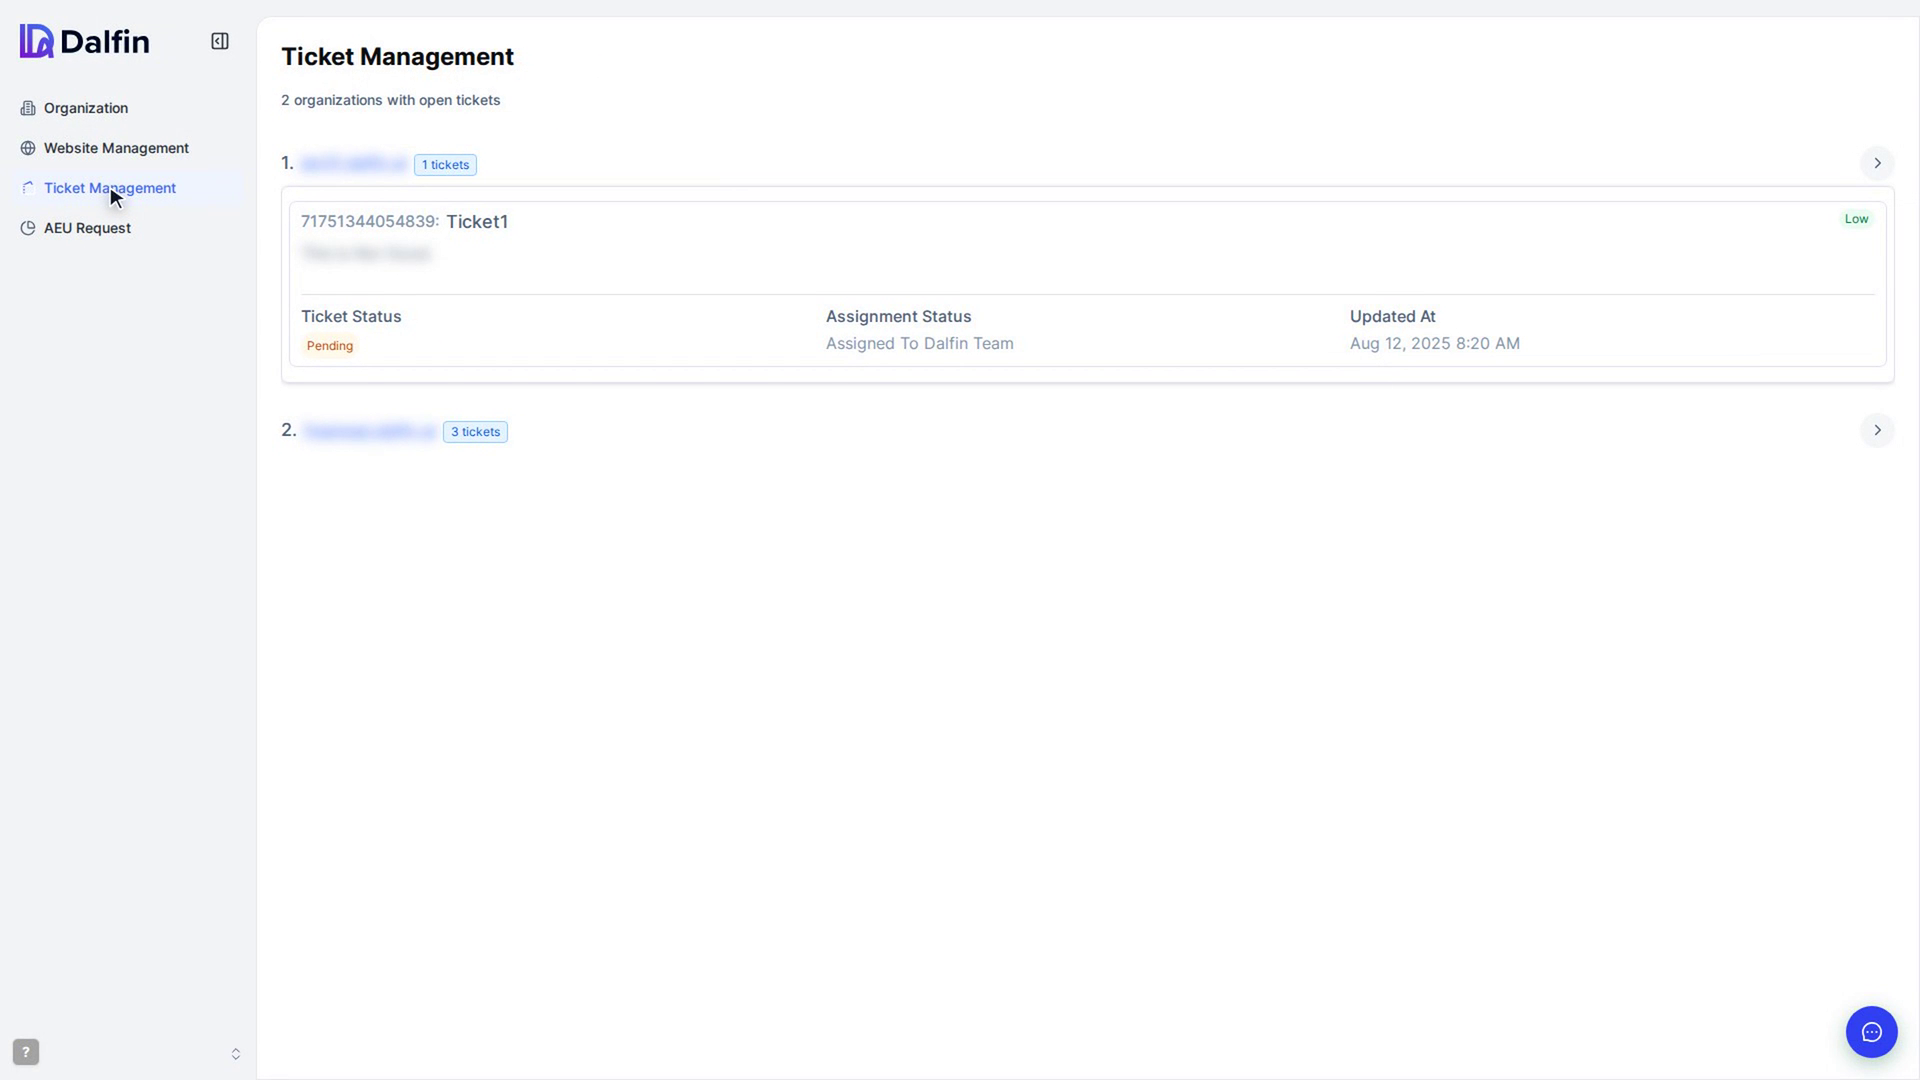Click the 'Ticket Status' label
Viewport: 1920px width, 1080px height.
click(351, 316)
